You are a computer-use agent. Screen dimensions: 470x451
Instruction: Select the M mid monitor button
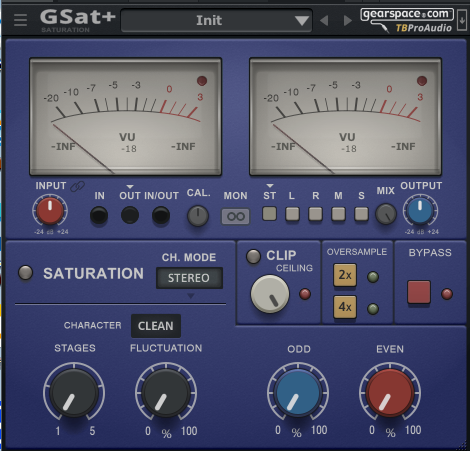point(338,214)
